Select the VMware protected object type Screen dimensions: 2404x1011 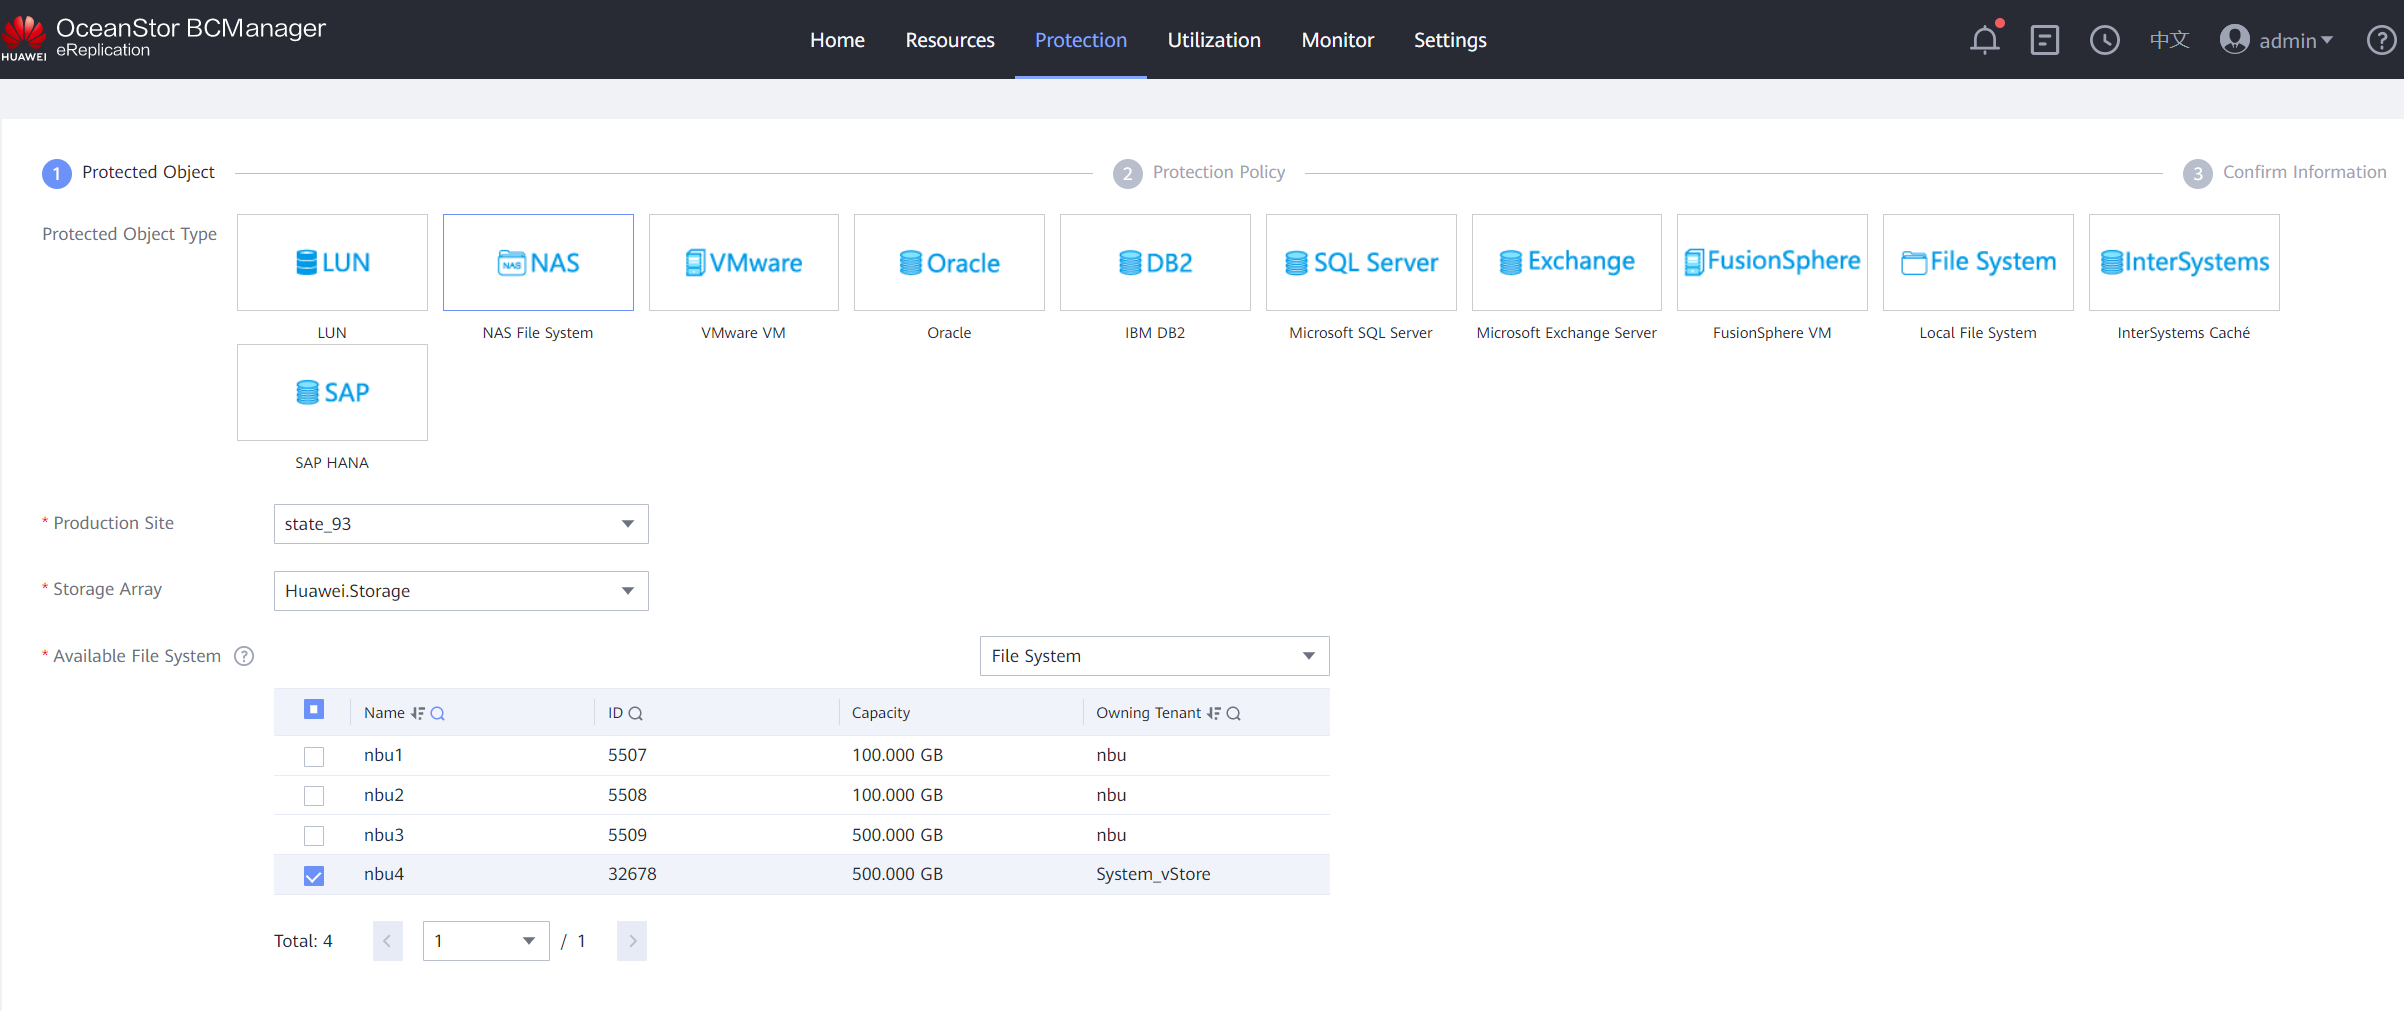point(743,262)
